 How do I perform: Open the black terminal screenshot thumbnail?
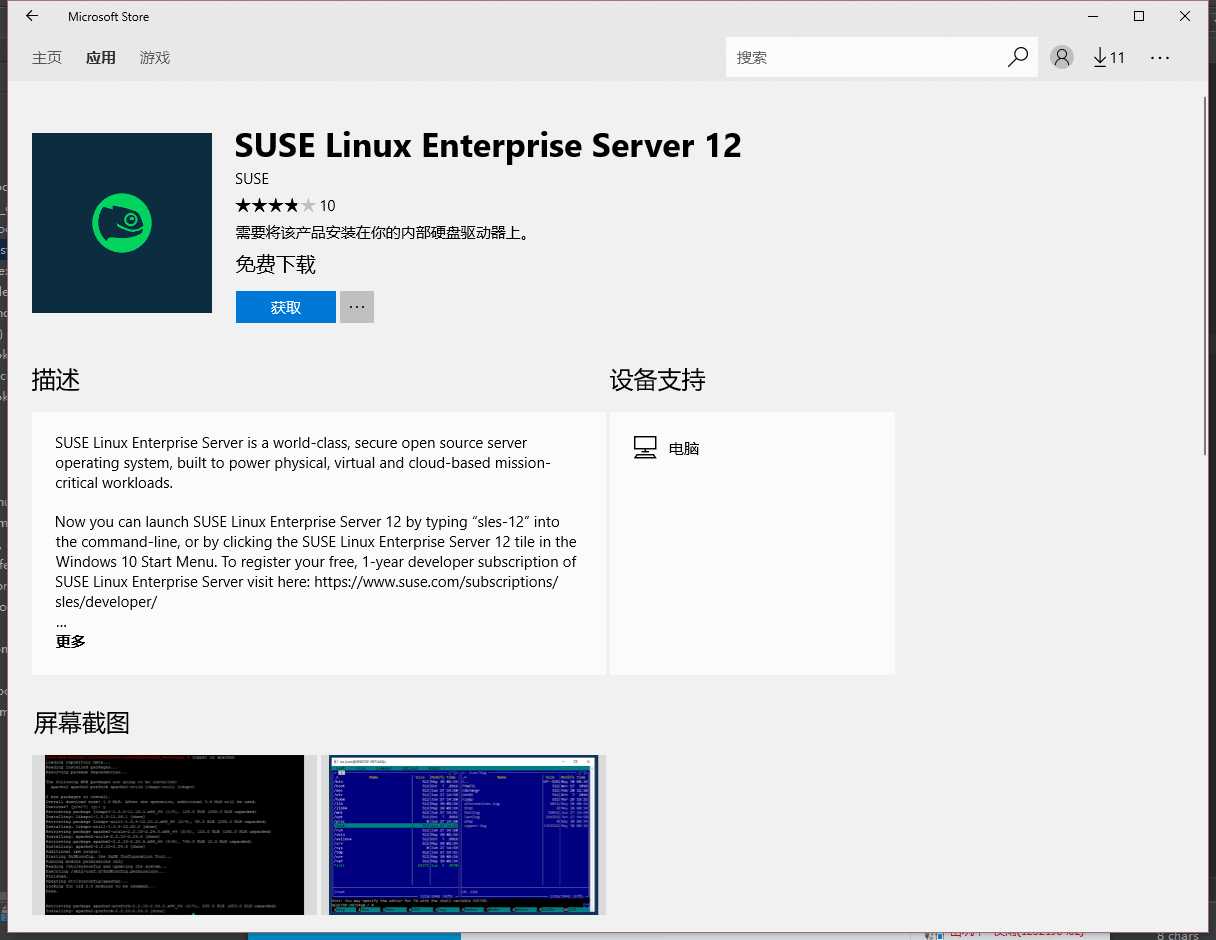pyautogui.click(x=174, y=835)
